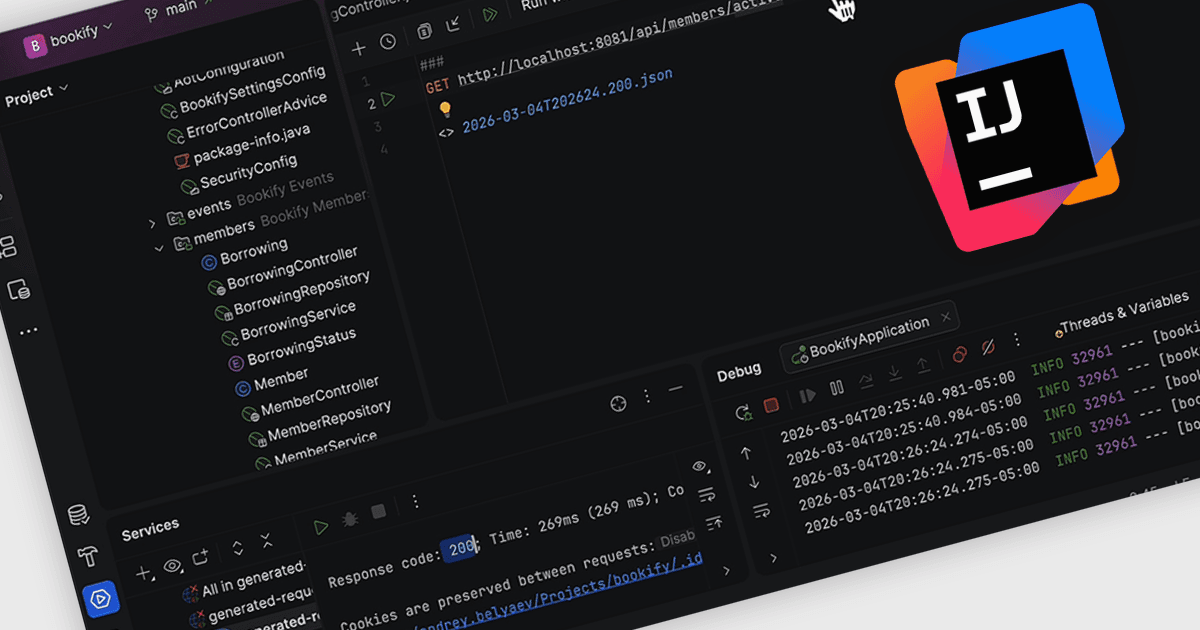The width and height of the screenshot is (1200, 630).
Task: Expand Debug console side toolbar chevron
Action: pos(773,558)
